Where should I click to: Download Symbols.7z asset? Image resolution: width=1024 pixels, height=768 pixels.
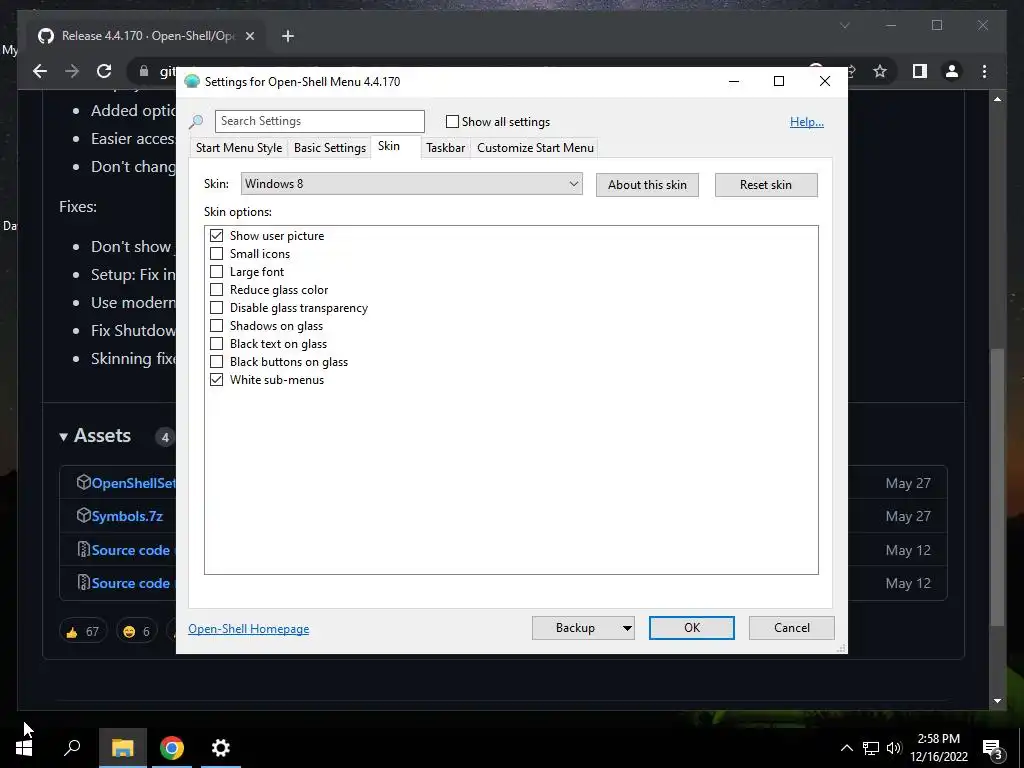[127, 516]
